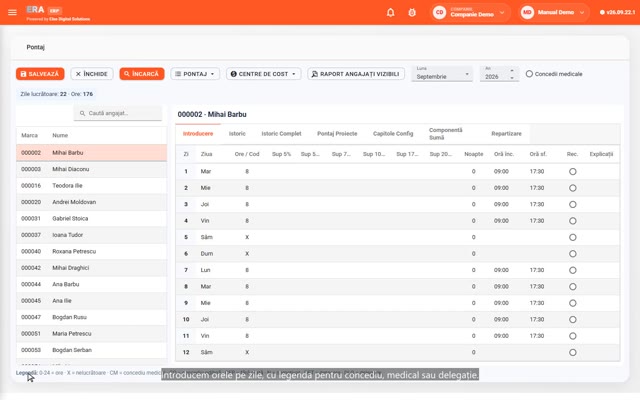
Task: Click the Noapte column header
Action: (473, 154)
